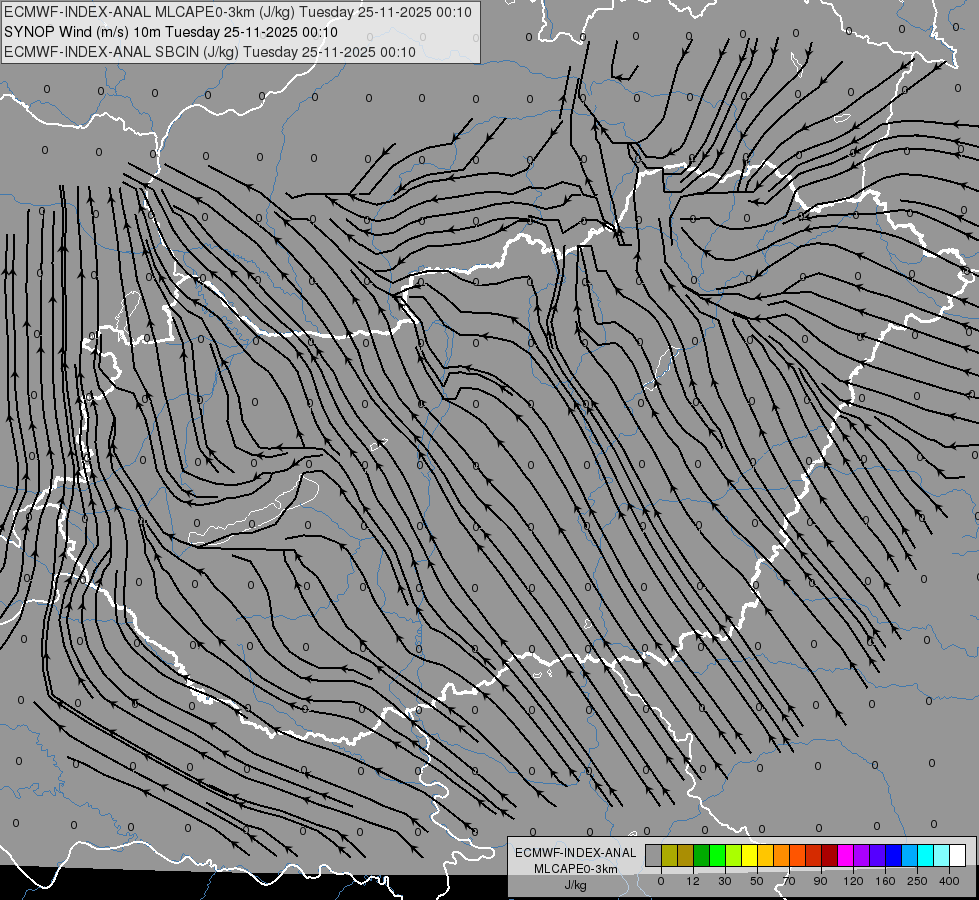The height and width of the screenshot is (900, 979).
Task: Click the legend scale value 50
Action: tap(757, 881)
